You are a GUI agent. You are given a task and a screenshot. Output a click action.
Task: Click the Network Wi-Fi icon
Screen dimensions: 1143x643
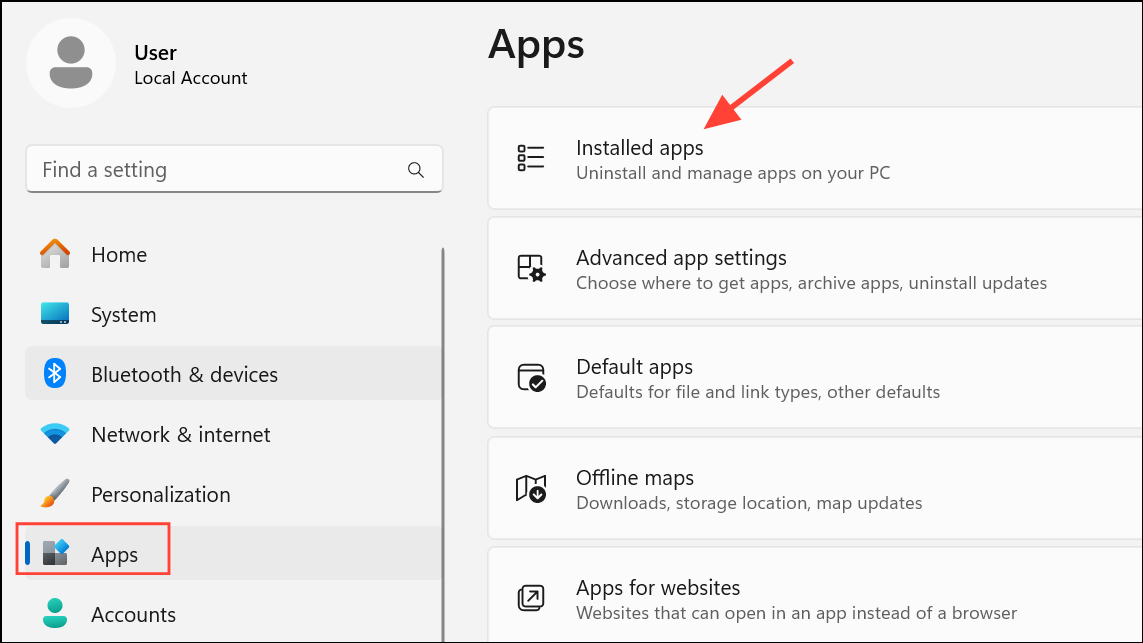tap(55, 434)
